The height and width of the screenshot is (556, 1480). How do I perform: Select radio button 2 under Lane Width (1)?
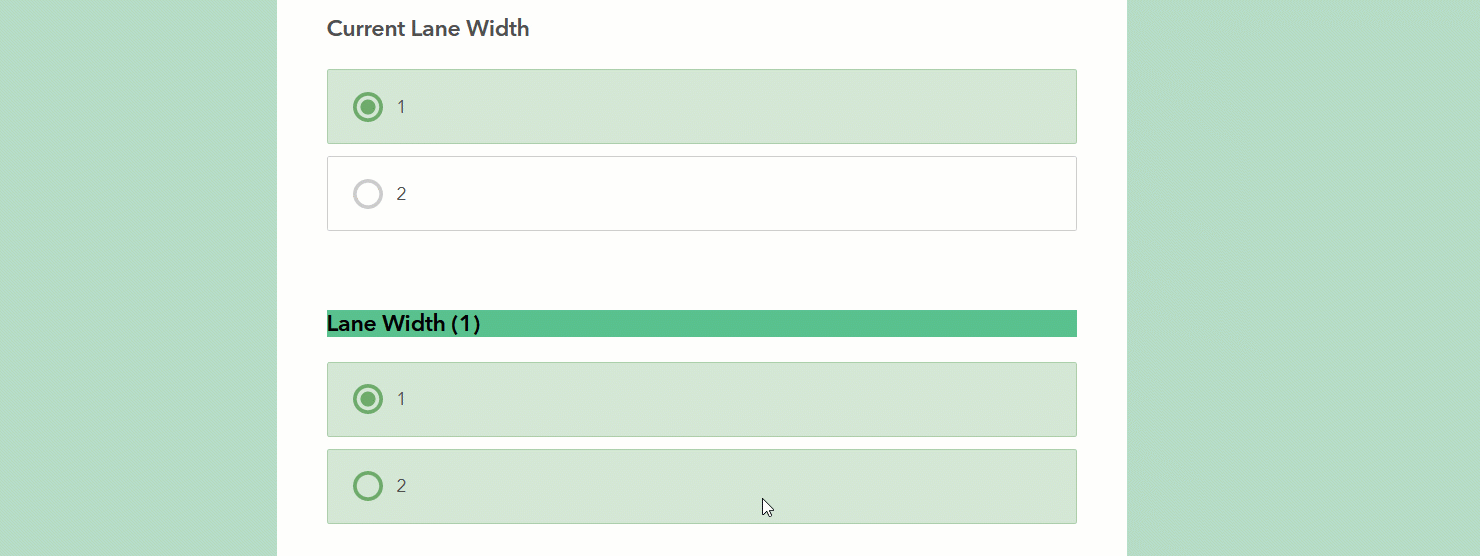[x=368, y=486]
